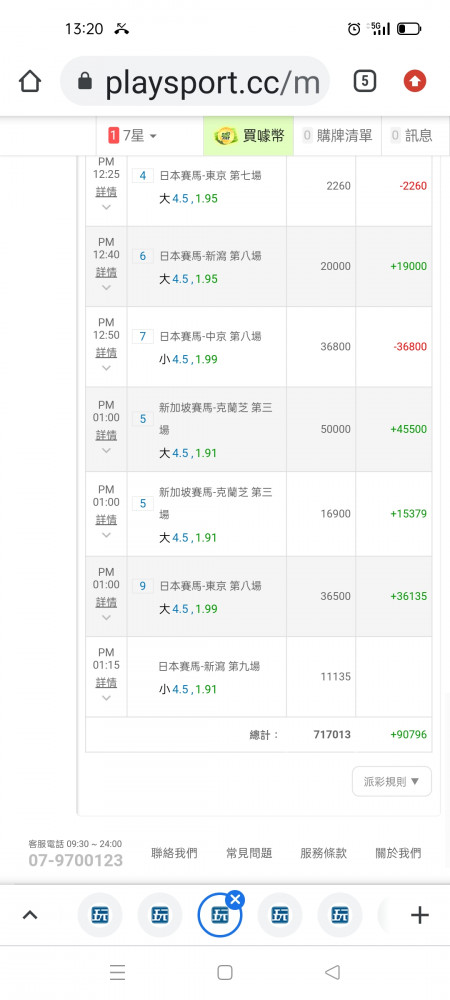
Task: Open the 買噱幣 tab
Action: pyautogui.click(x=249, y=135)
